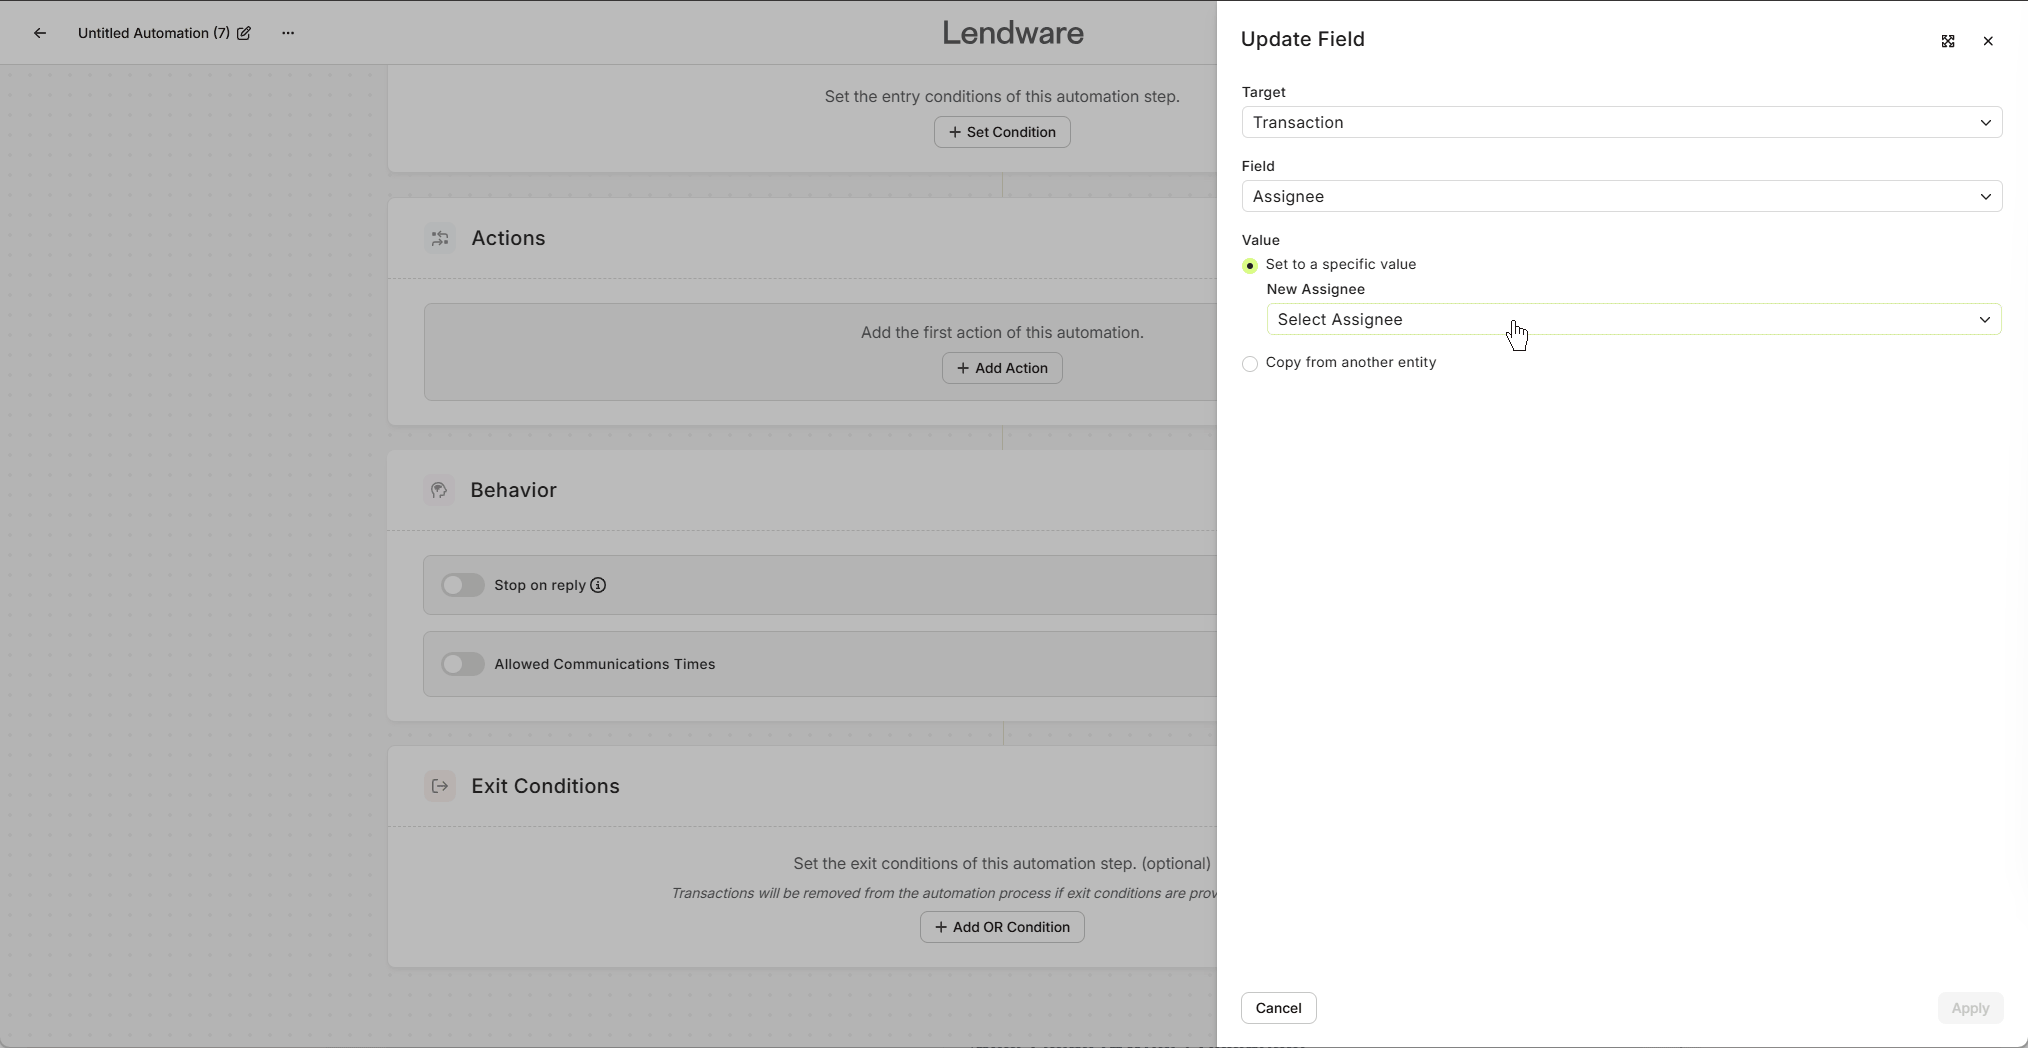This screenshot has width=2028, height=1048.
Task: Cancel the Update Field changes
Action: point(1277,1008)
